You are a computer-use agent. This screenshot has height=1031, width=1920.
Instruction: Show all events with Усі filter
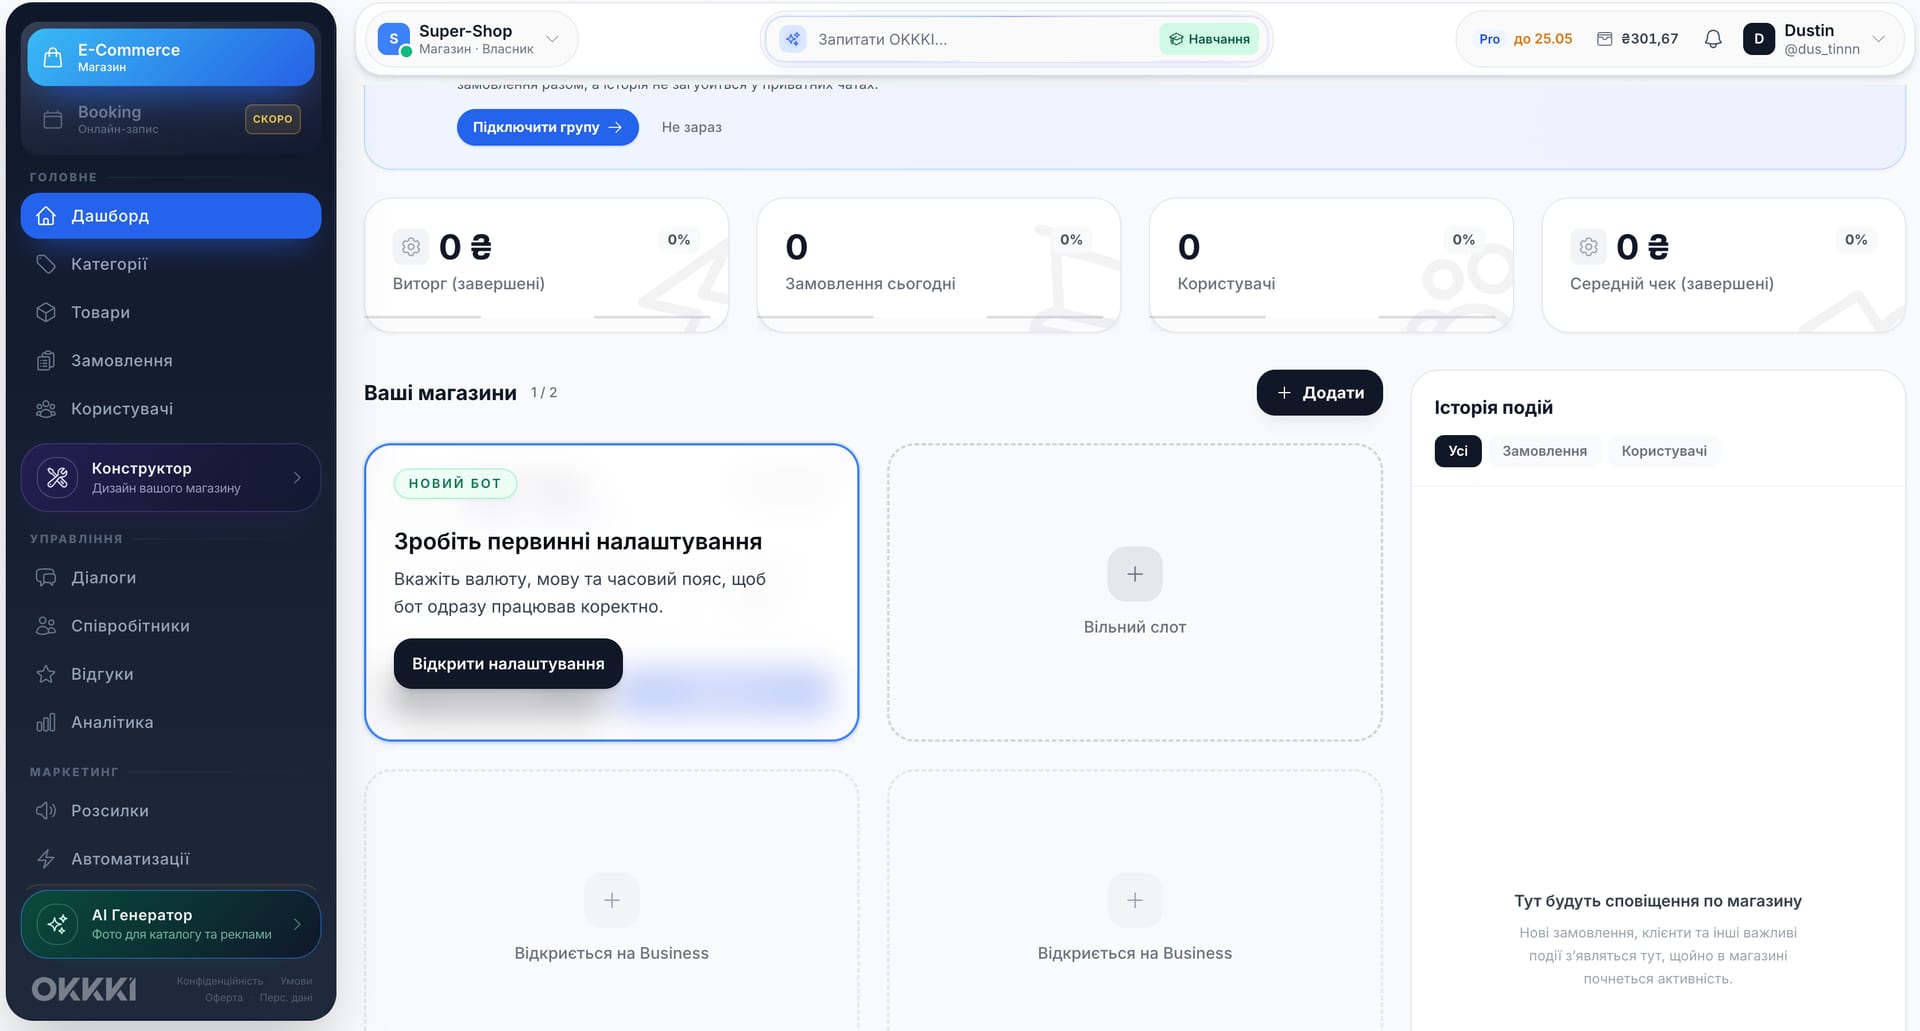coord(1458,451)
